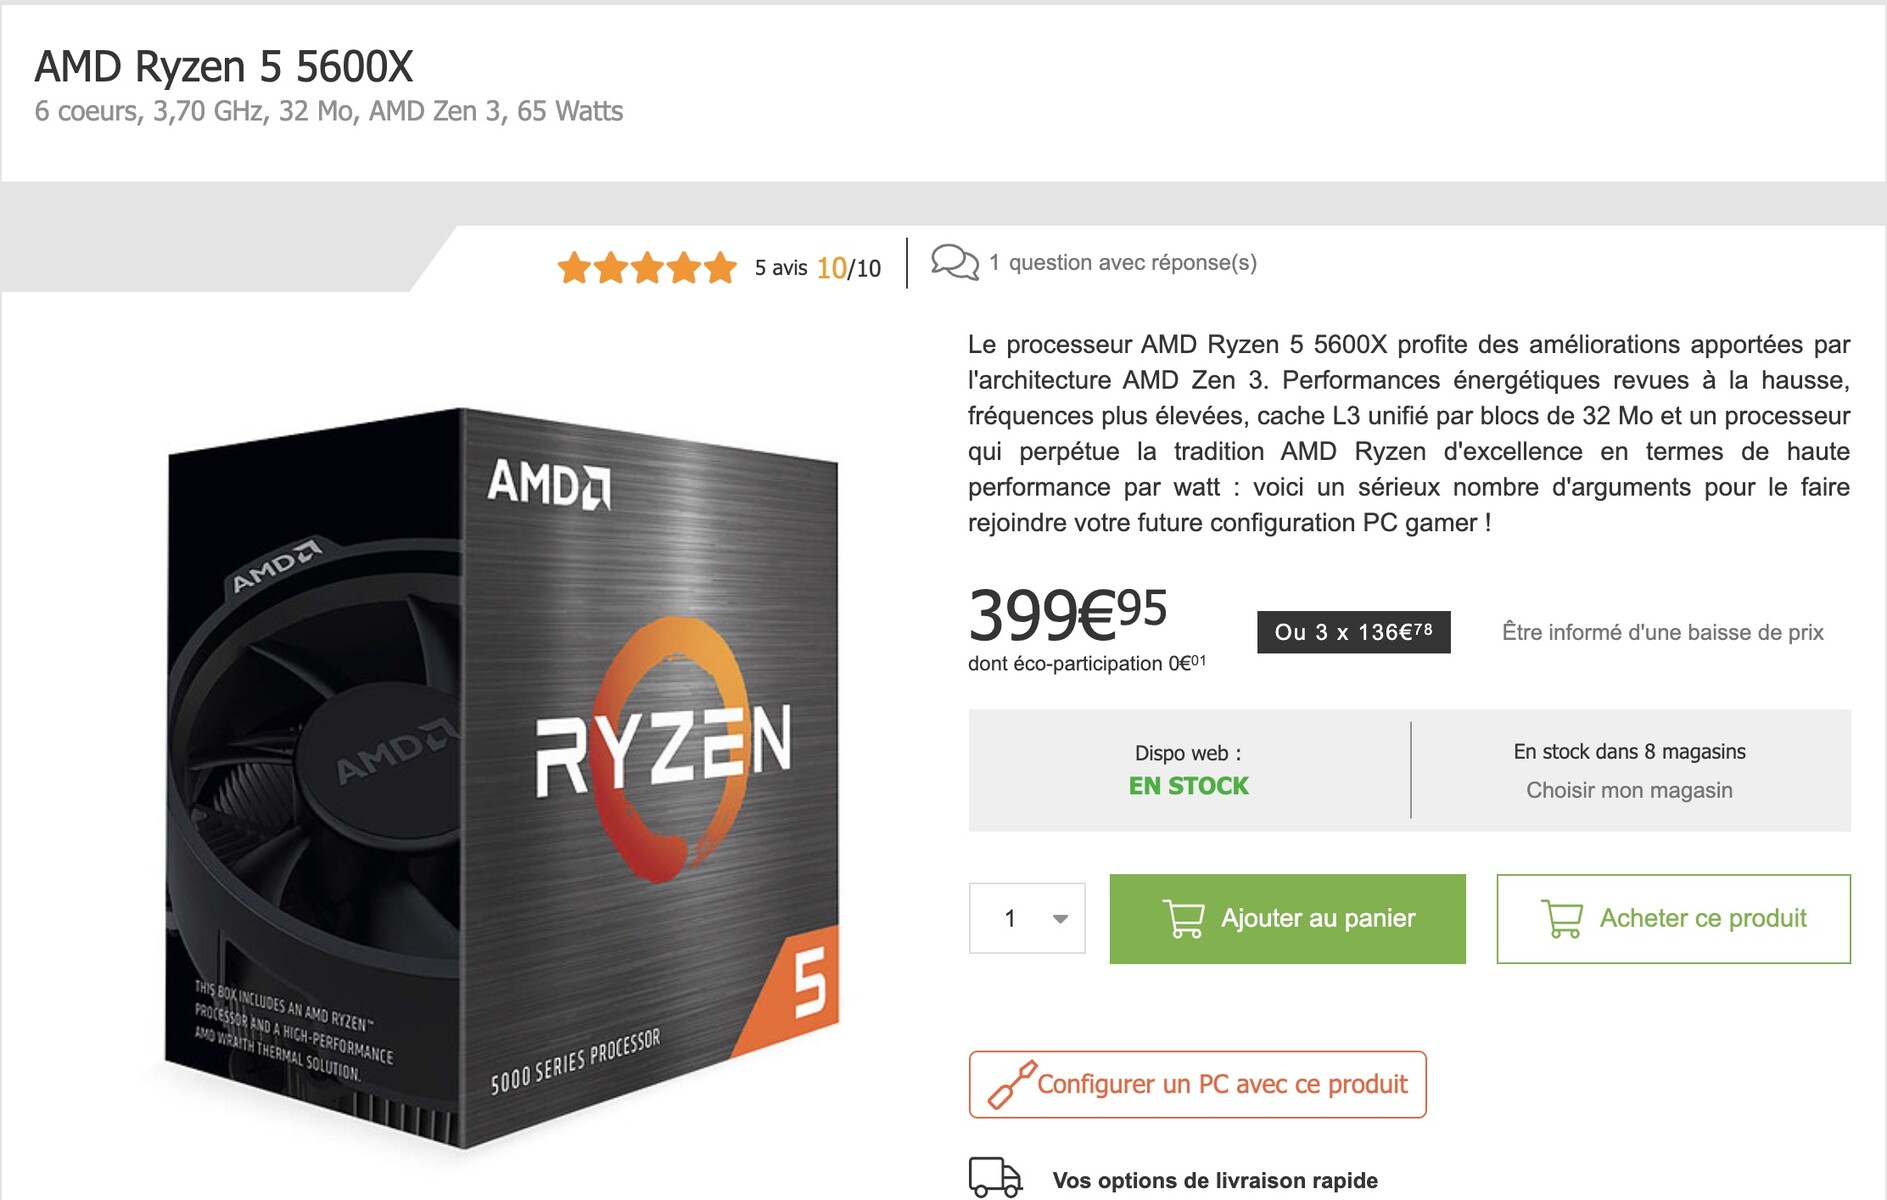The image size is (1887, 1200).
Task: View the 1 question avec réponse(s) link
Action: (x=1123, y=262)
